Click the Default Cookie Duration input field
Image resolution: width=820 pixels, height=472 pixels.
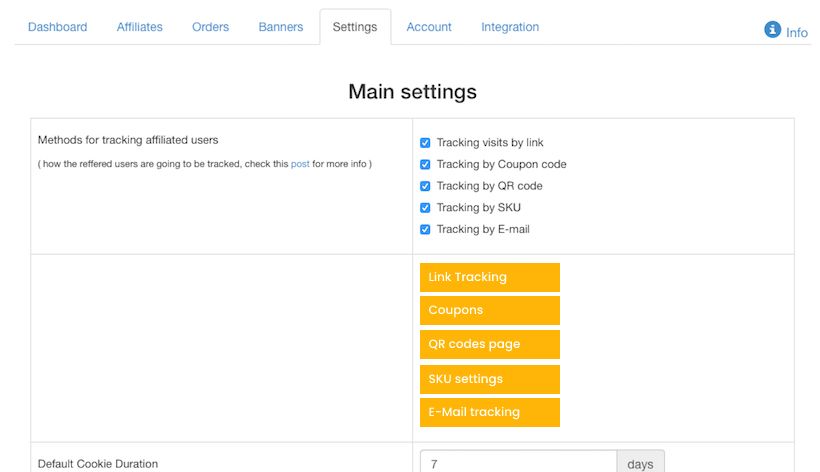pyautogui.click(x=517, y=463)
